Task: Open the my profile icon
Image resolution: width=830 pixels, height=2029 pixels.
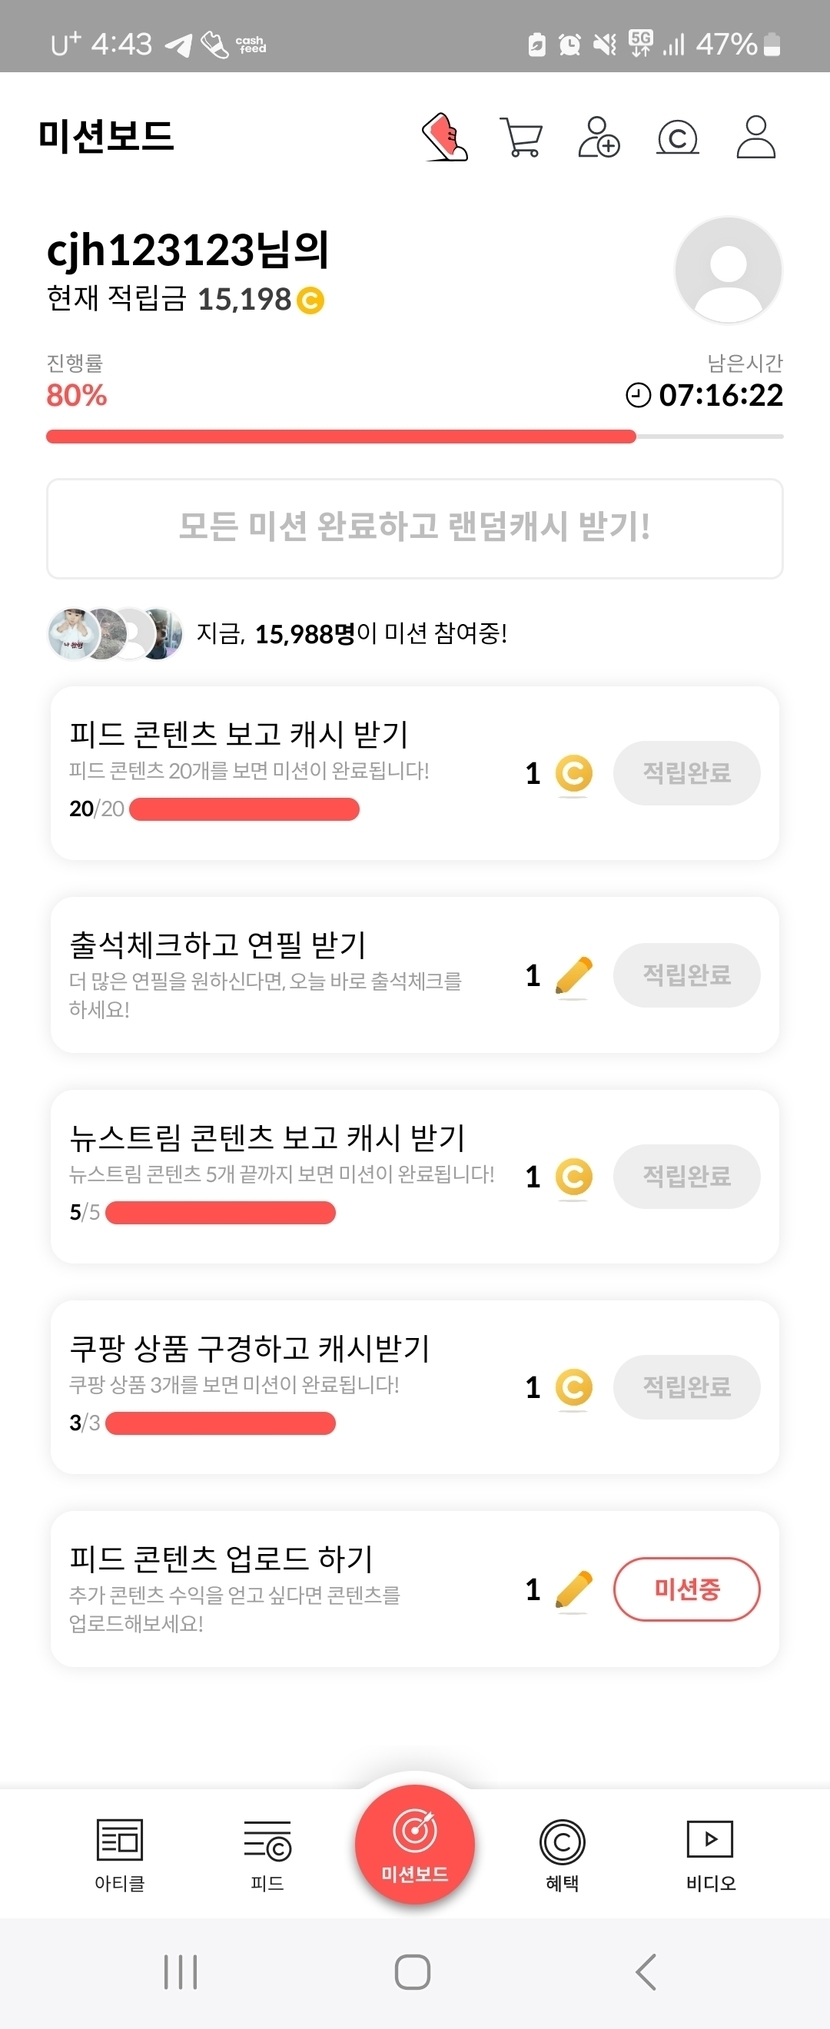Action: point(756,137)
